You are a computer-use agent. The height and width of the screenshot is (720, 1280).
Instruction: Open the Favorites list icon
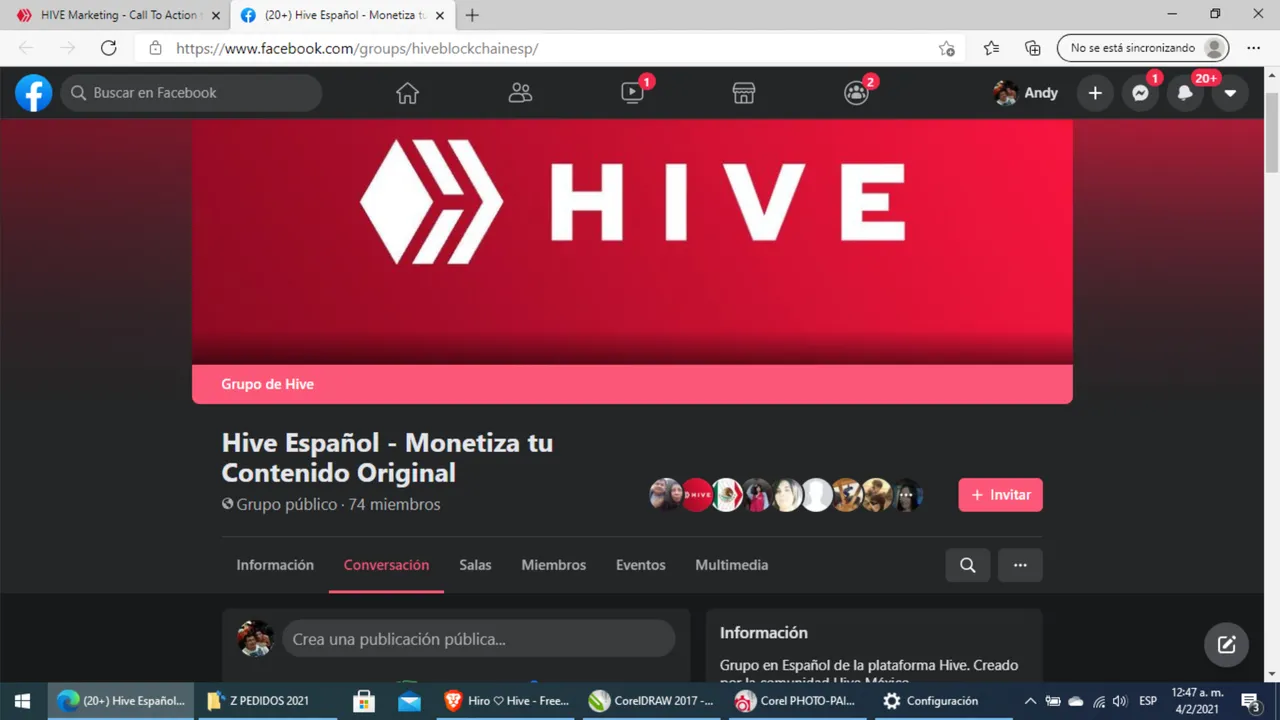tap(991, 48)
